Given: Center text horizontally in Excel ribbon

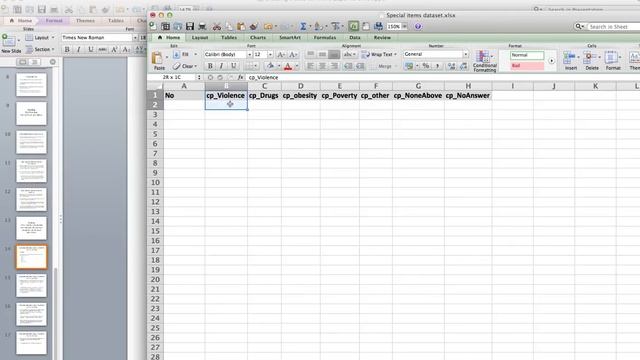Looking at the screenshot, I should [322, 66].
